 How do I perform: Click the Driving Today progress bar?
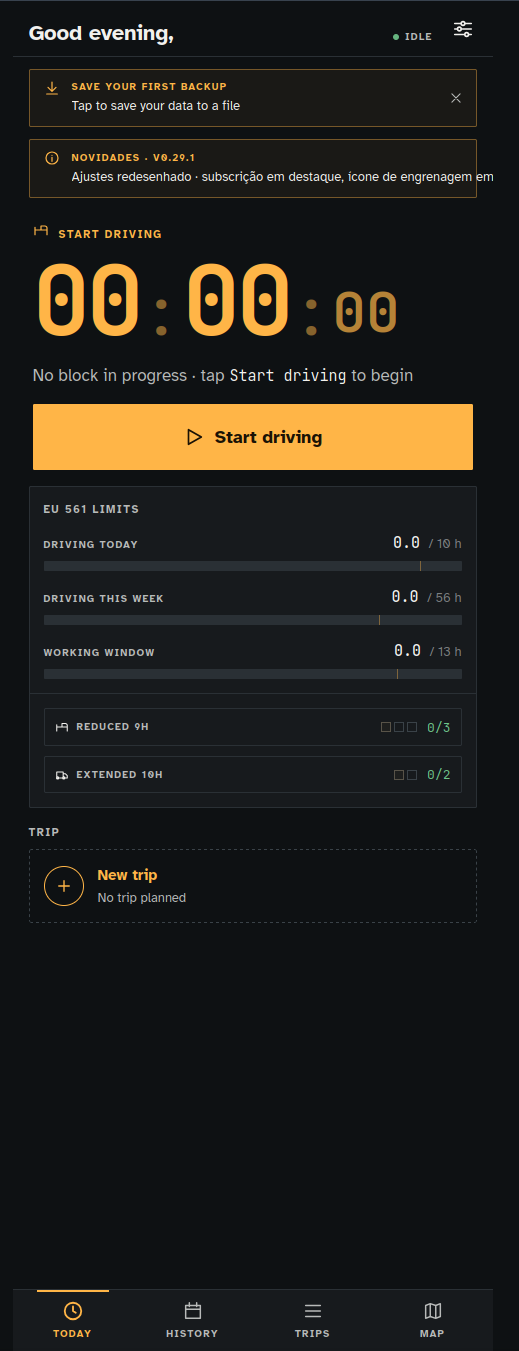pyautogui.click(x=253, y=566)
